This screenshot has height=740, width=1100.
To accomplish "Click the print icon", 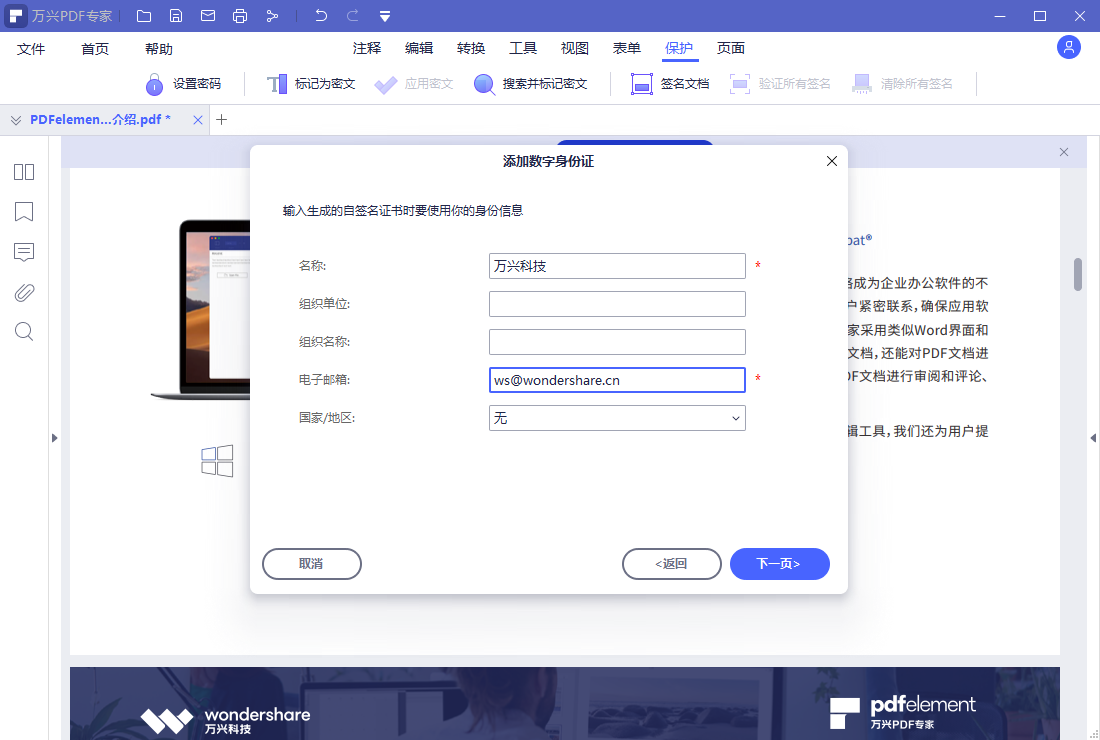I will pos(240,15).
